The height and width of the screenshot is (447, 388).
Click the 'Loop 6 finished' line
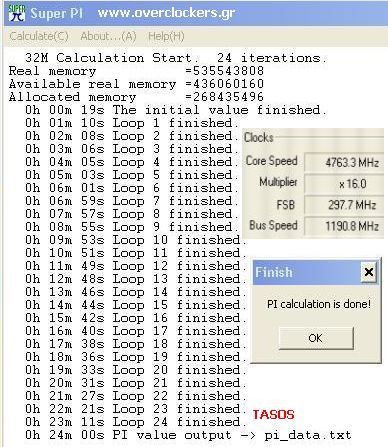132,188
